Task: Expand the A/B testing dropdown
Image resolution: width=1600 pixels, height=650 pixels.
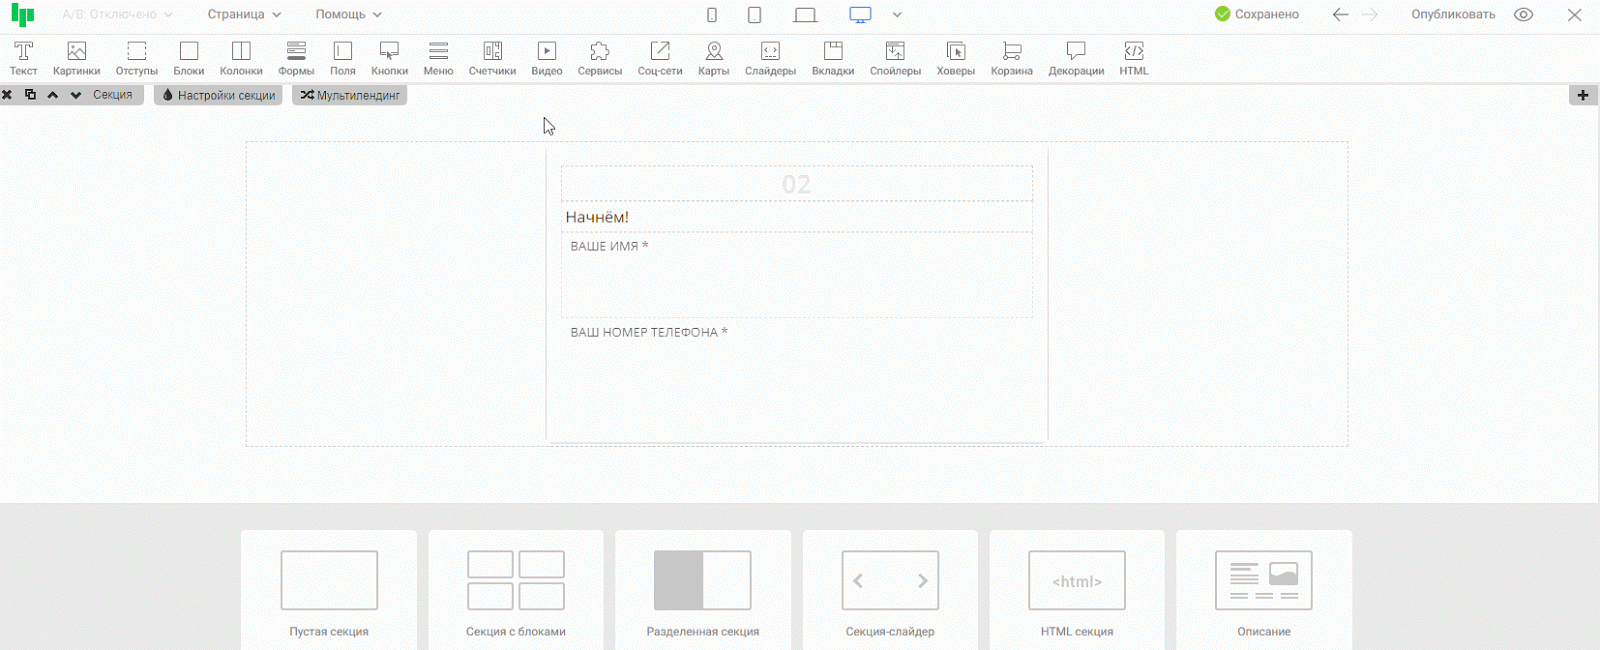Action: coord(117,15)
